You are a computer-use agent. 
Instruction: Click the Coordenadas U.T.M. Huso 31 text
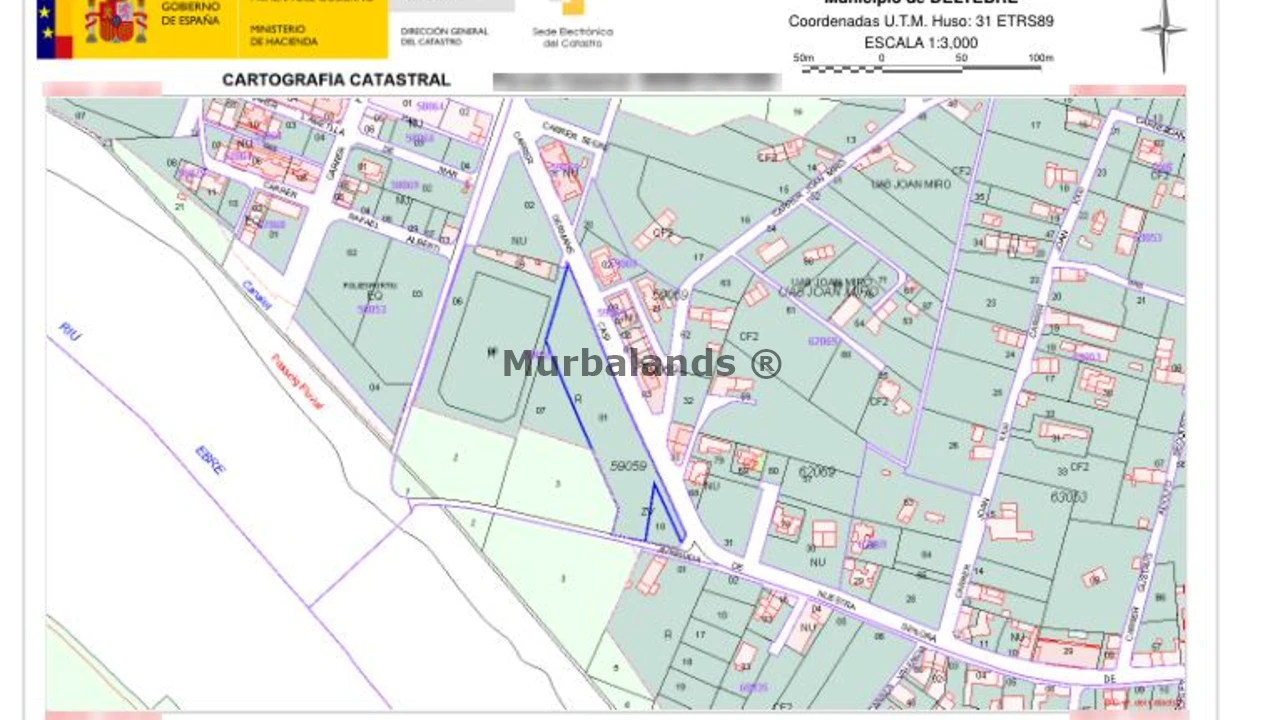[920, 21]
